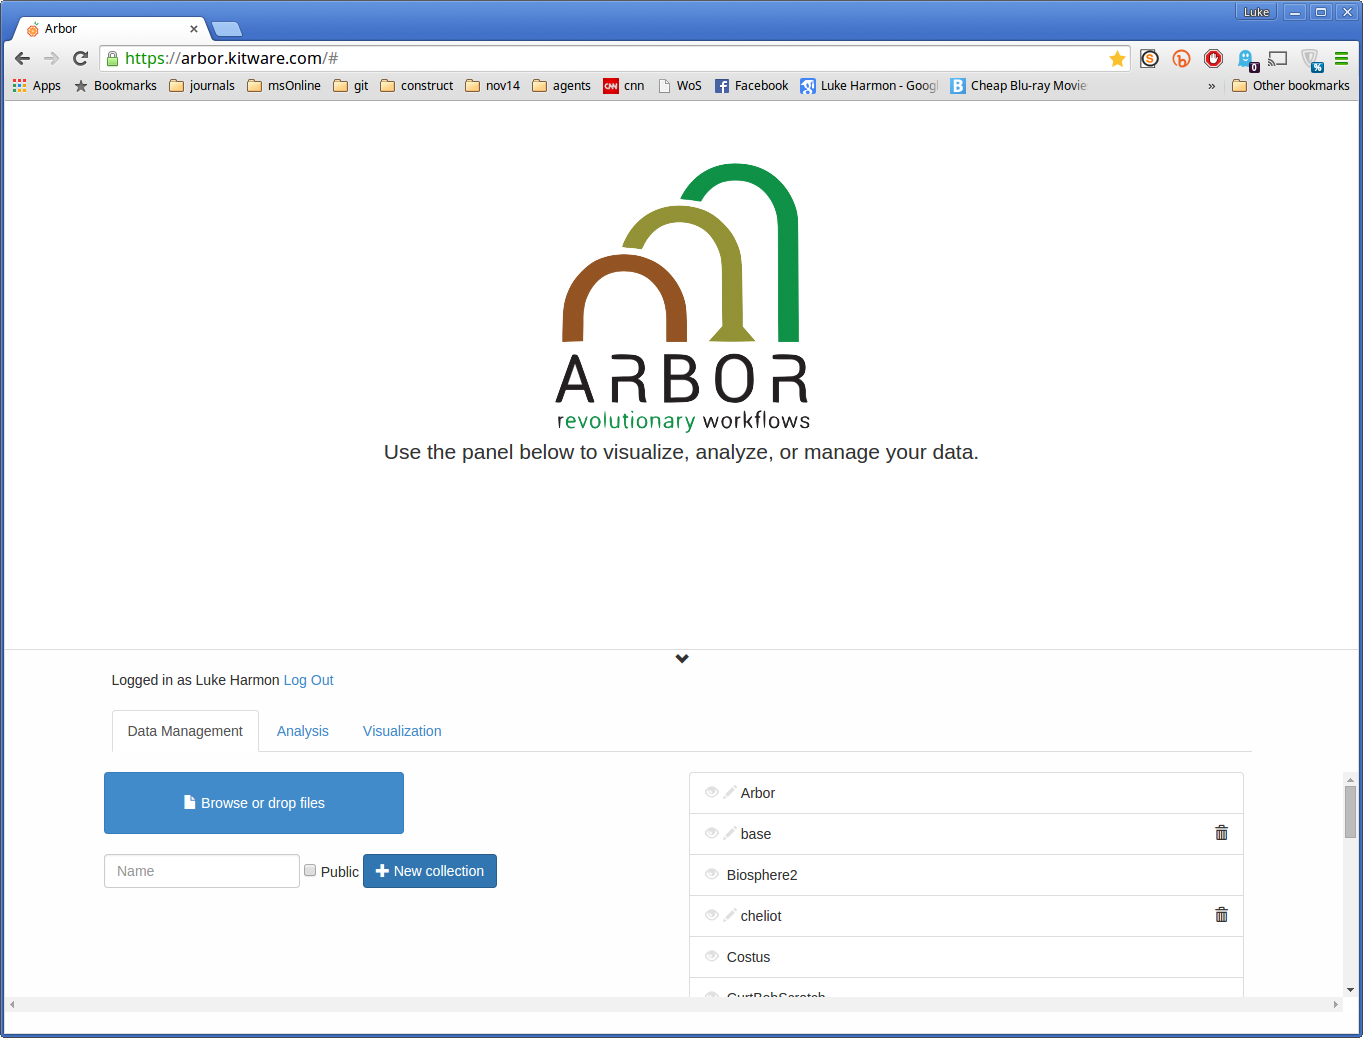The image size is (1363, 1038).
Task: Select the Biosphere2 collection row
Action: (x=966, y=875)
